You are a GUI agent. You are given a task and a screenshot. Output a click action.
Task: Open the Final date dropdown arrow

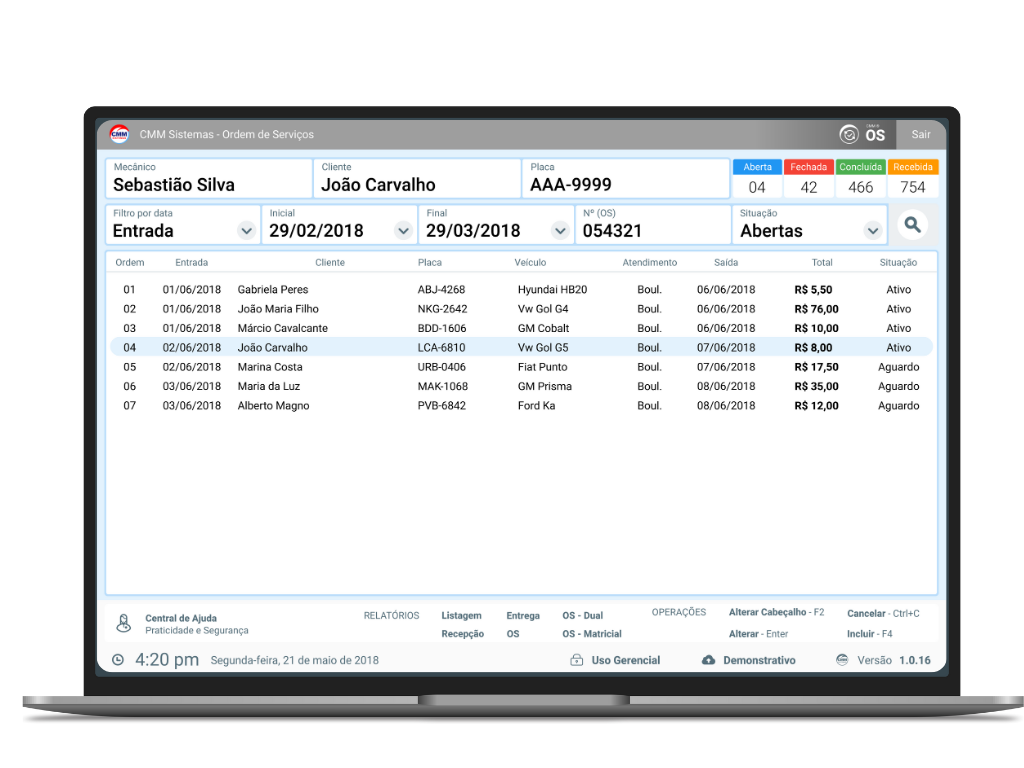pyautogui.click(x=560, y=231)
